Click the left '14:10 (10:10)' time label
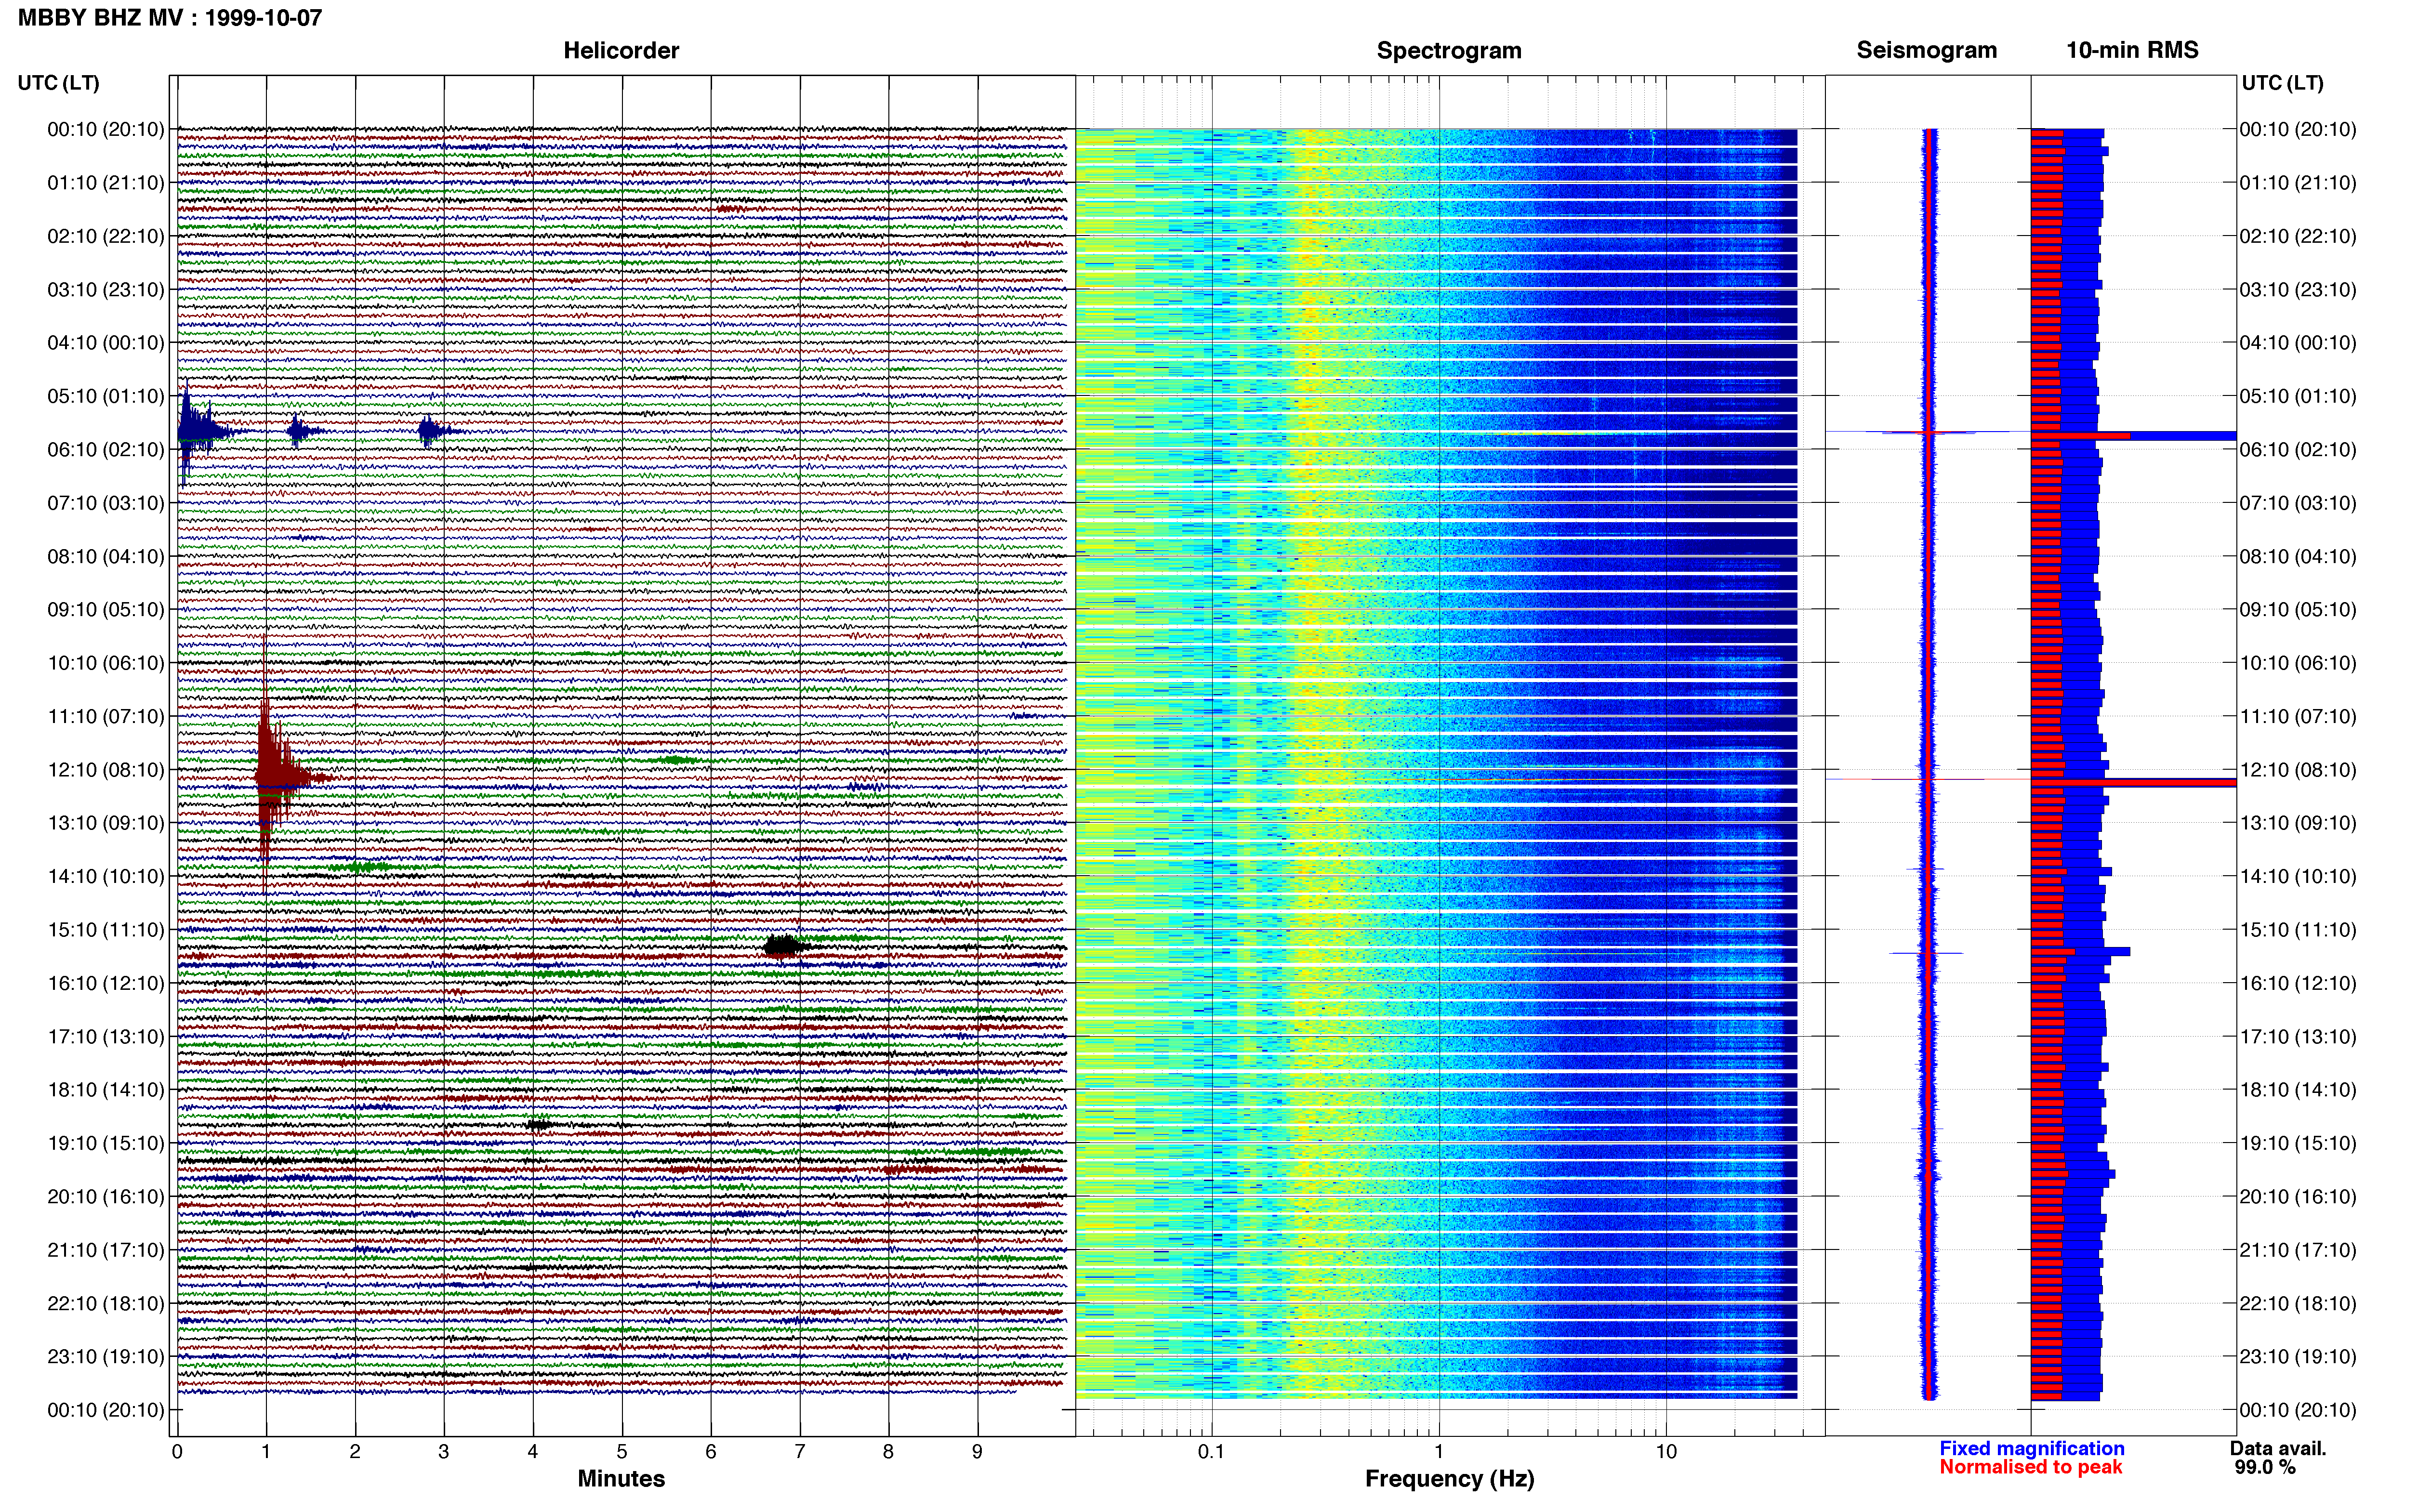The height and width of the screenshot is (1512, 2418). point(106,876)
